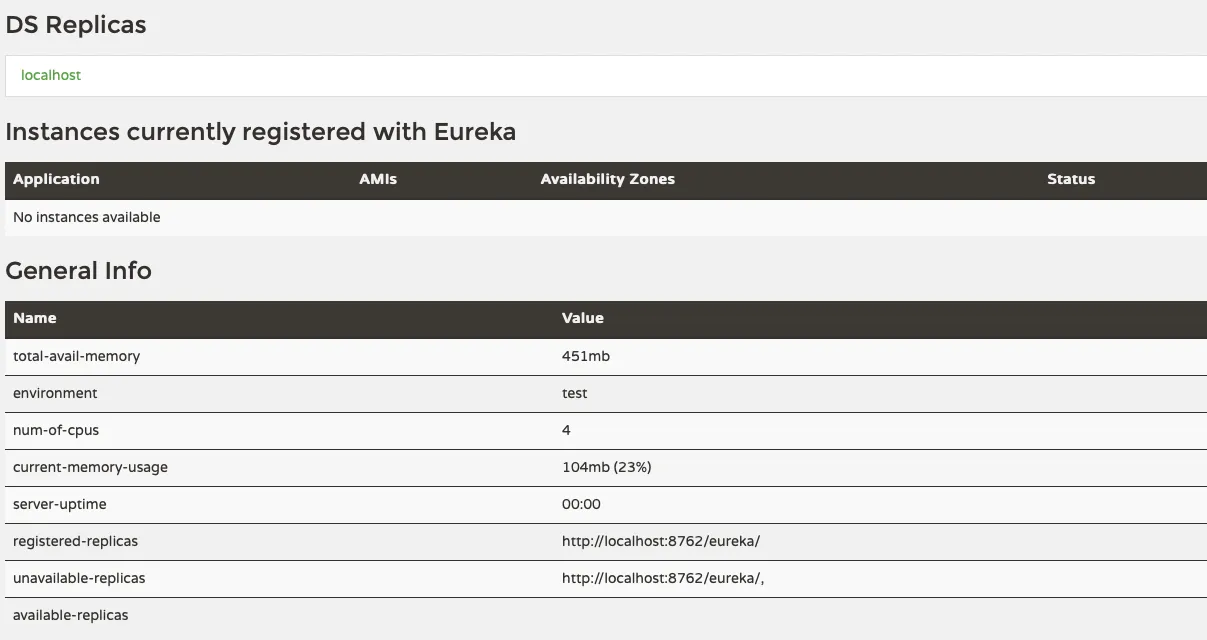1207x640 pixels.
Task: Select the Application column header
Action: click(x=56, y=179)
